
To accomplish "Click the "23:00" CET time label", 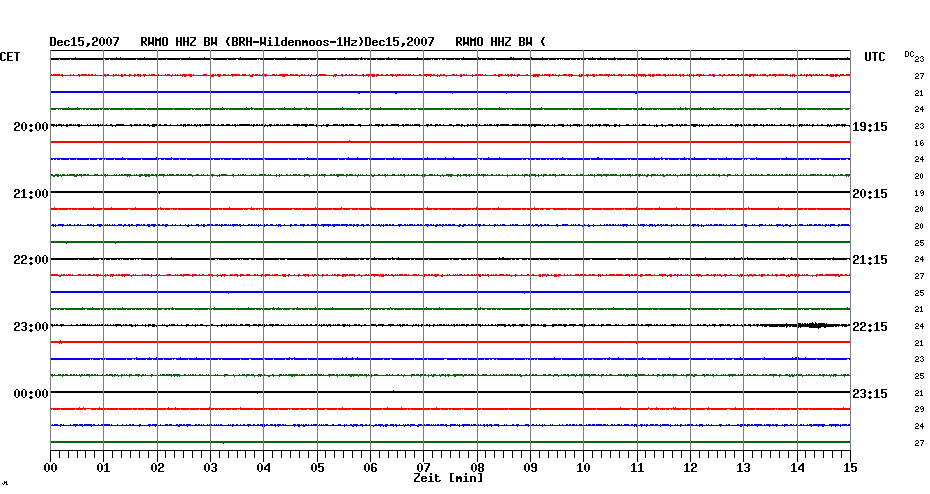I will pyautogui.click(x=31, y=327).
